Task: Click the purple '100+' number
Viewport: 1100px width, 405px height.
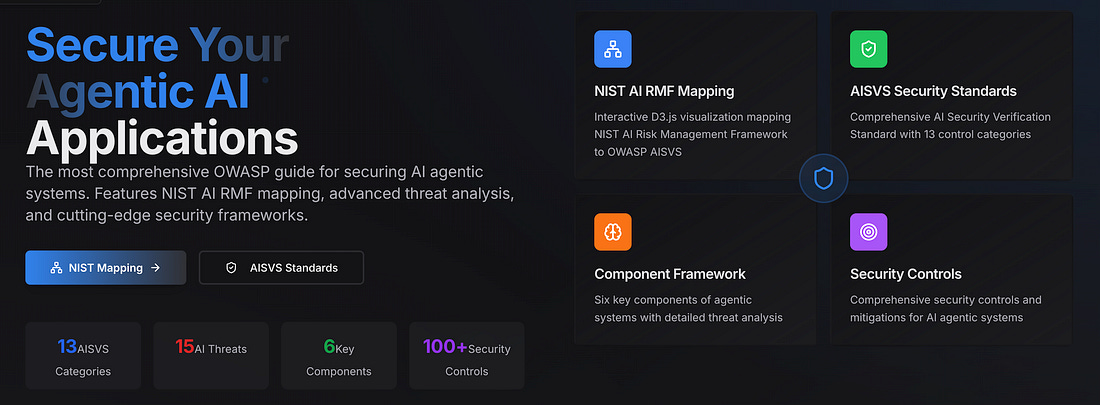Action: pyautogui.click(x=445, y=347)
